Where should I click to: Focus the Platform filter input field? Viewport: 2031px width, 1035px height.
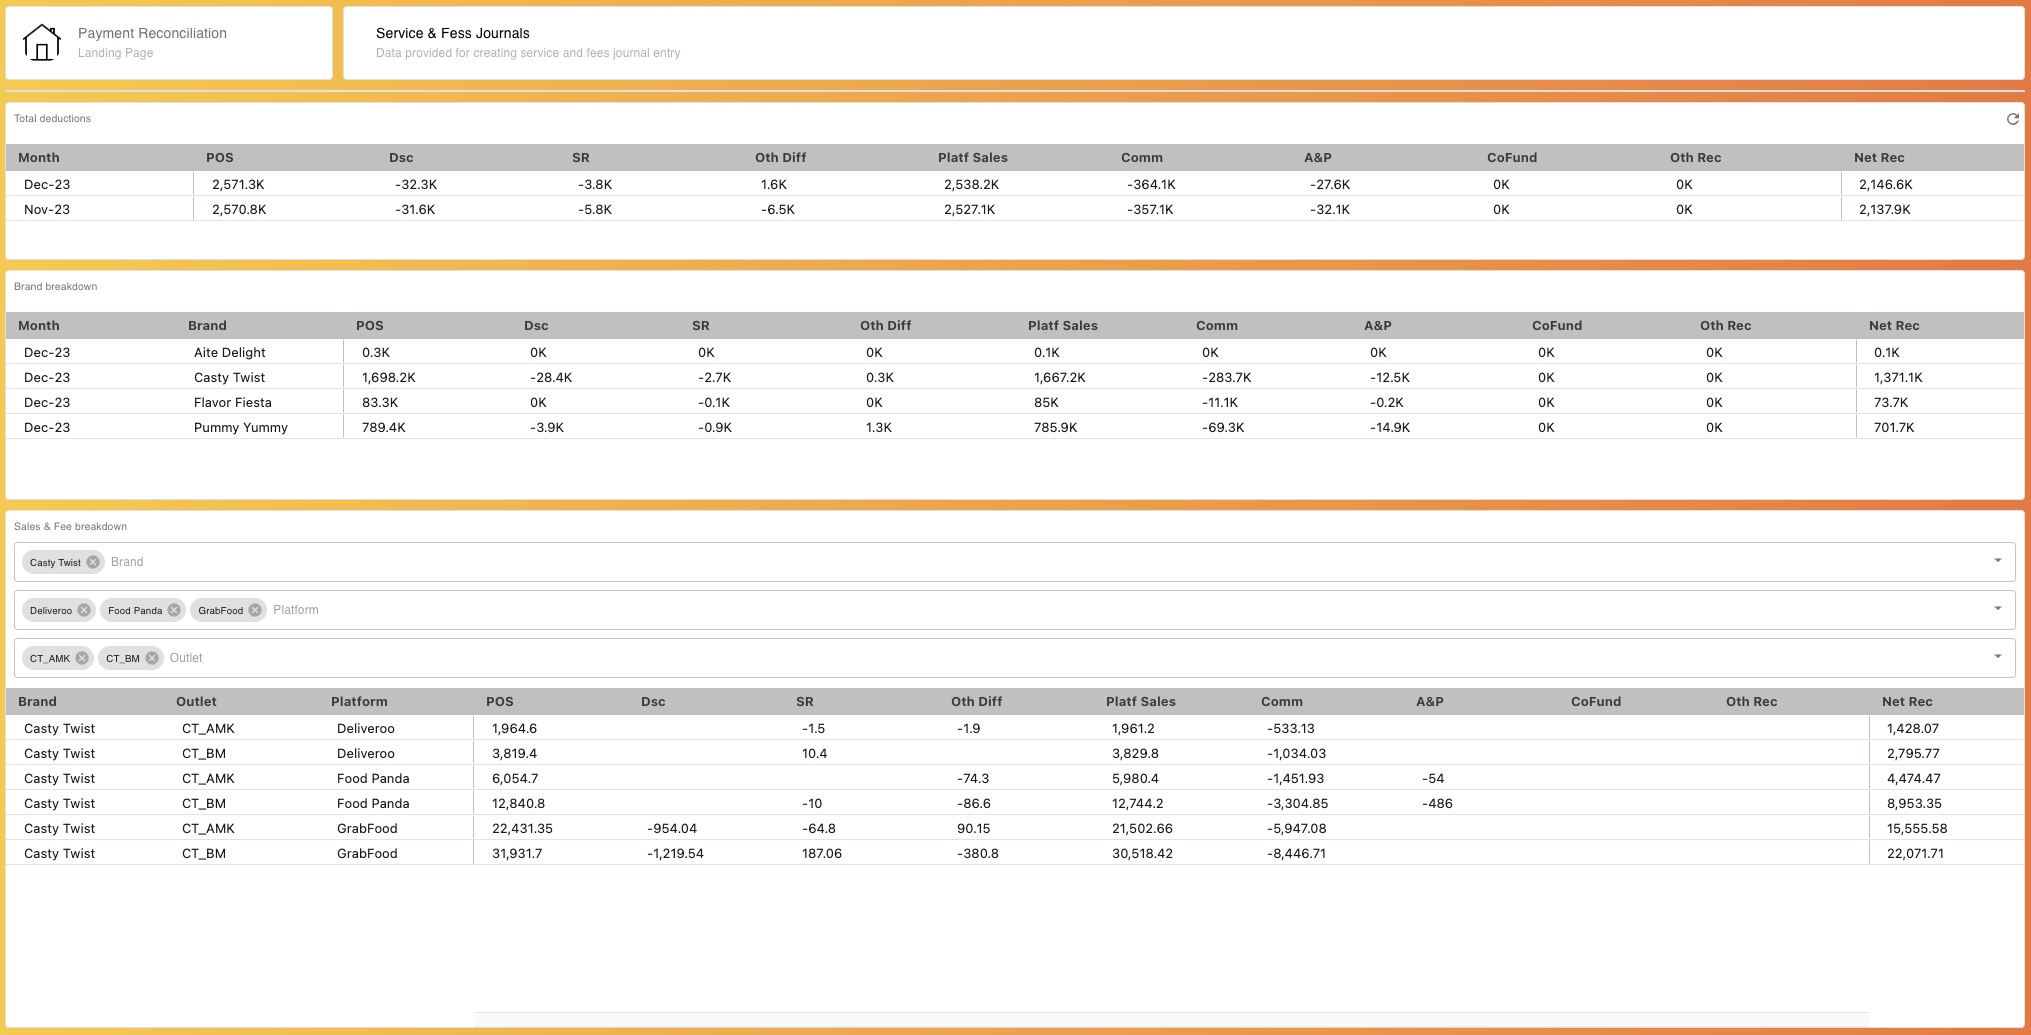(1014, 610)
